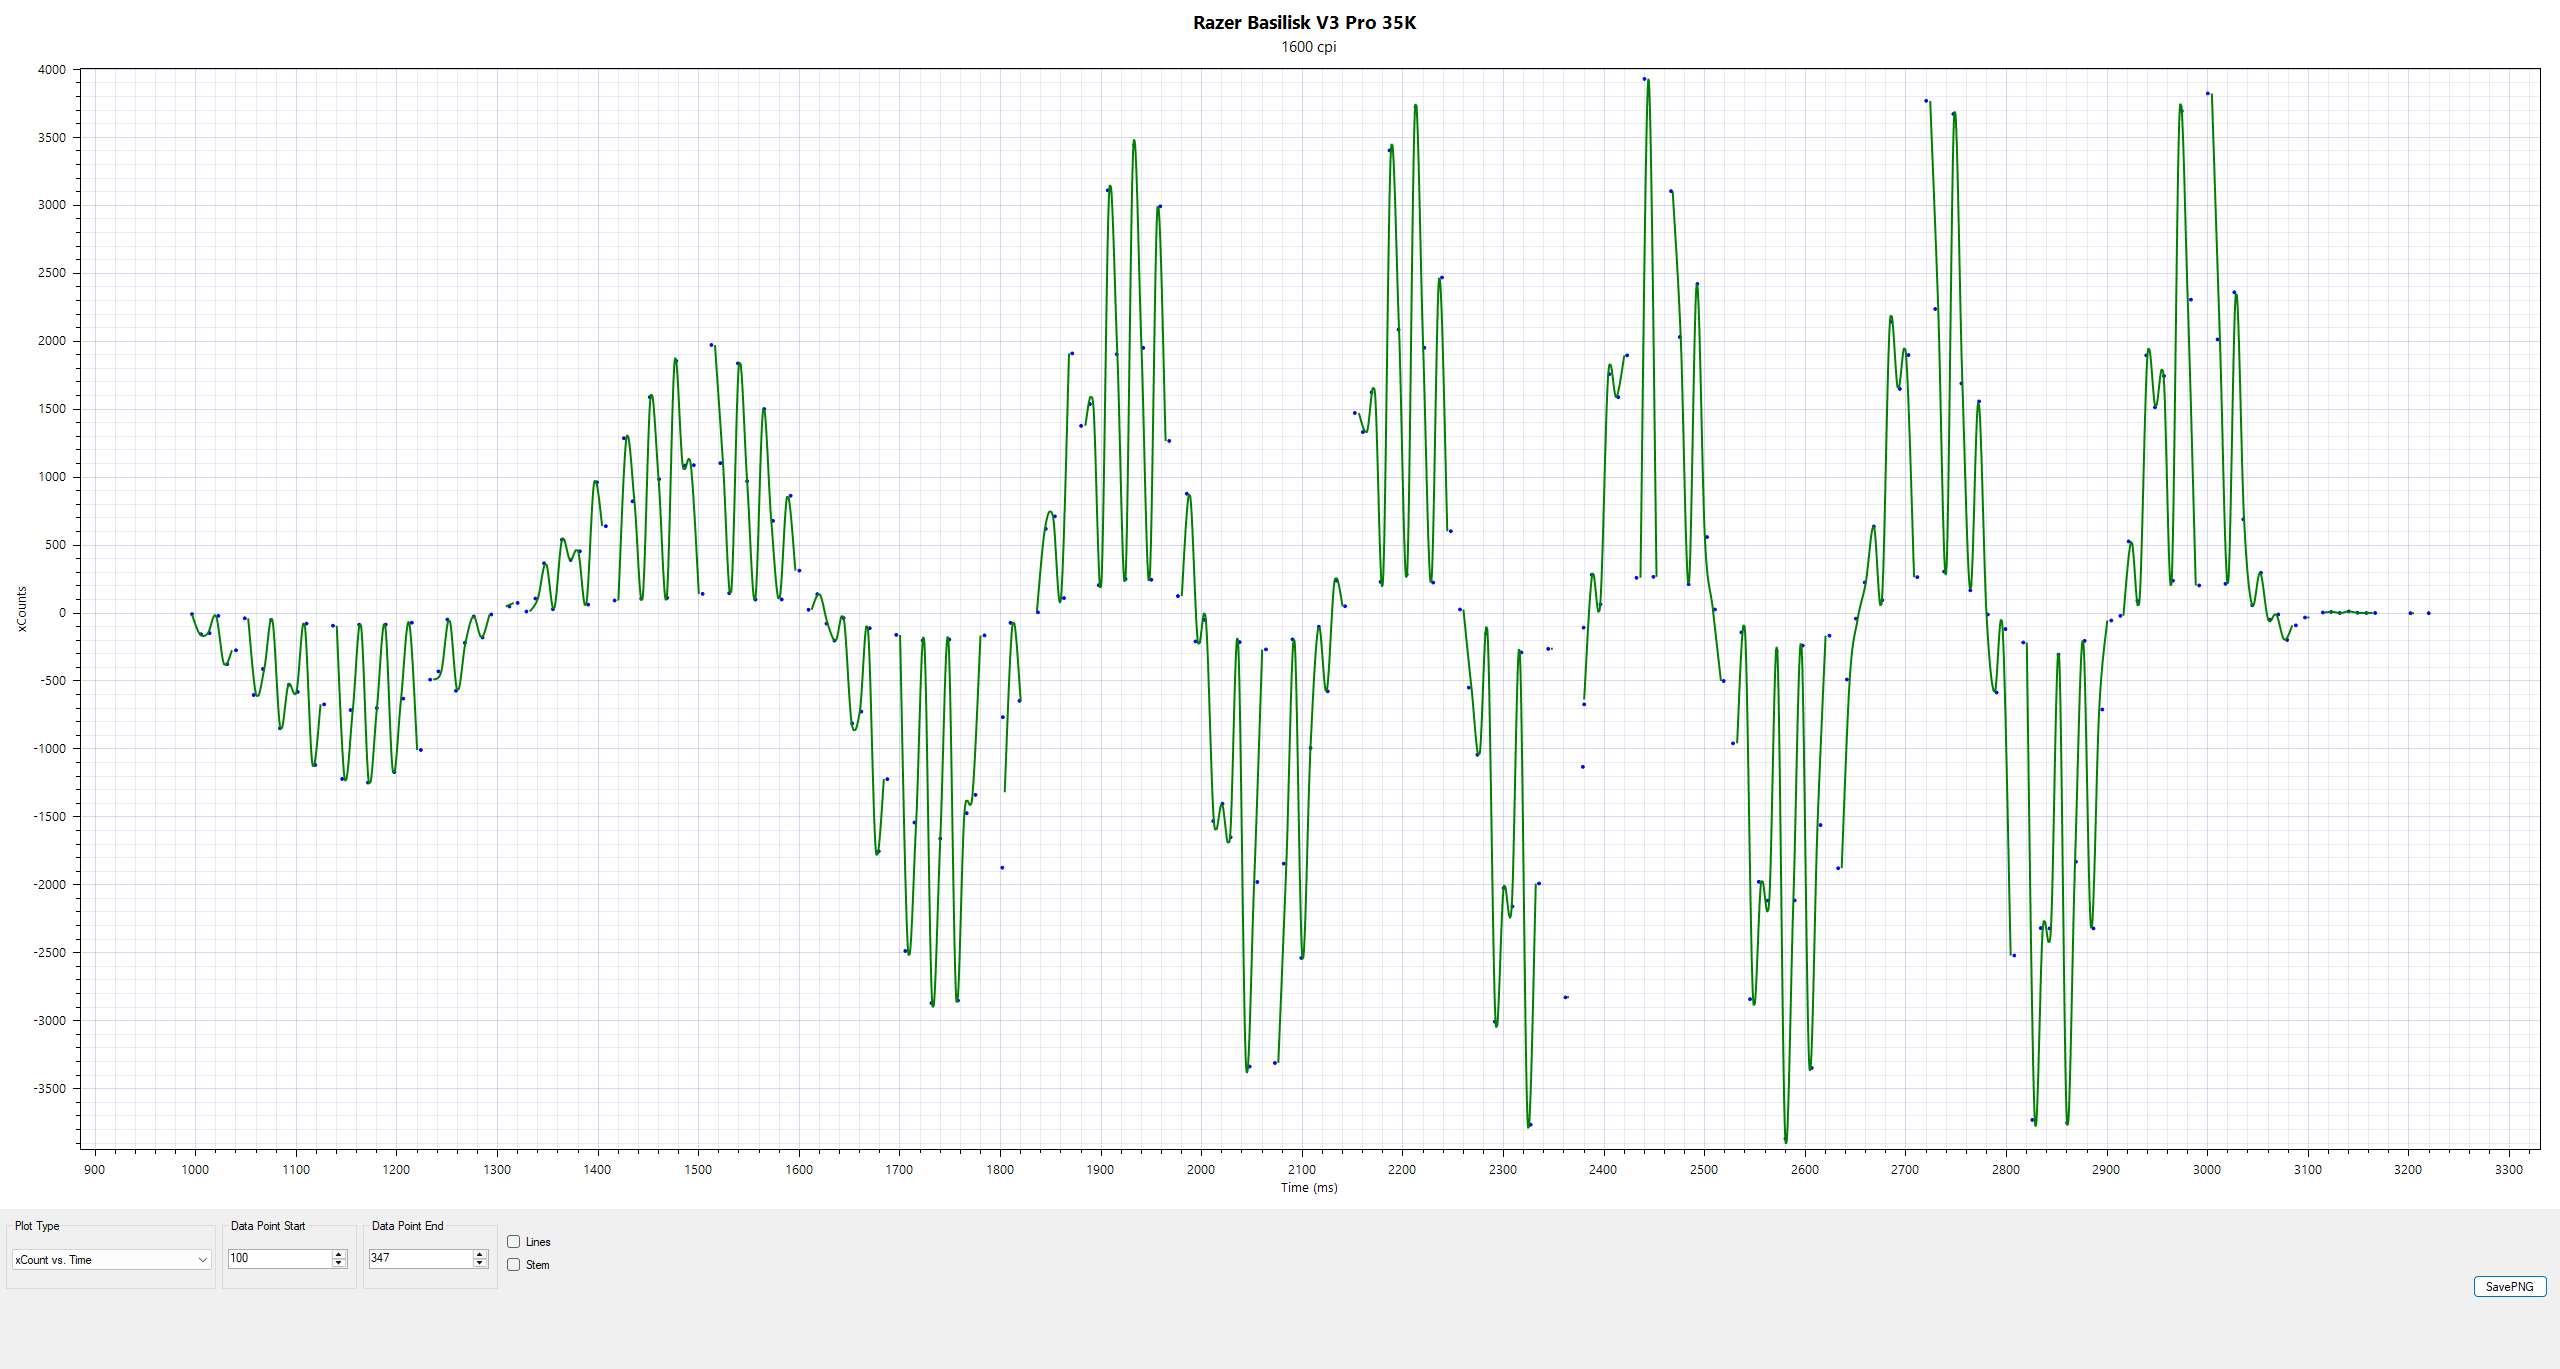Screen dimensions: 2560x1369
Task: Click the SavePNG button
Action: [x=2509, y=1287]
